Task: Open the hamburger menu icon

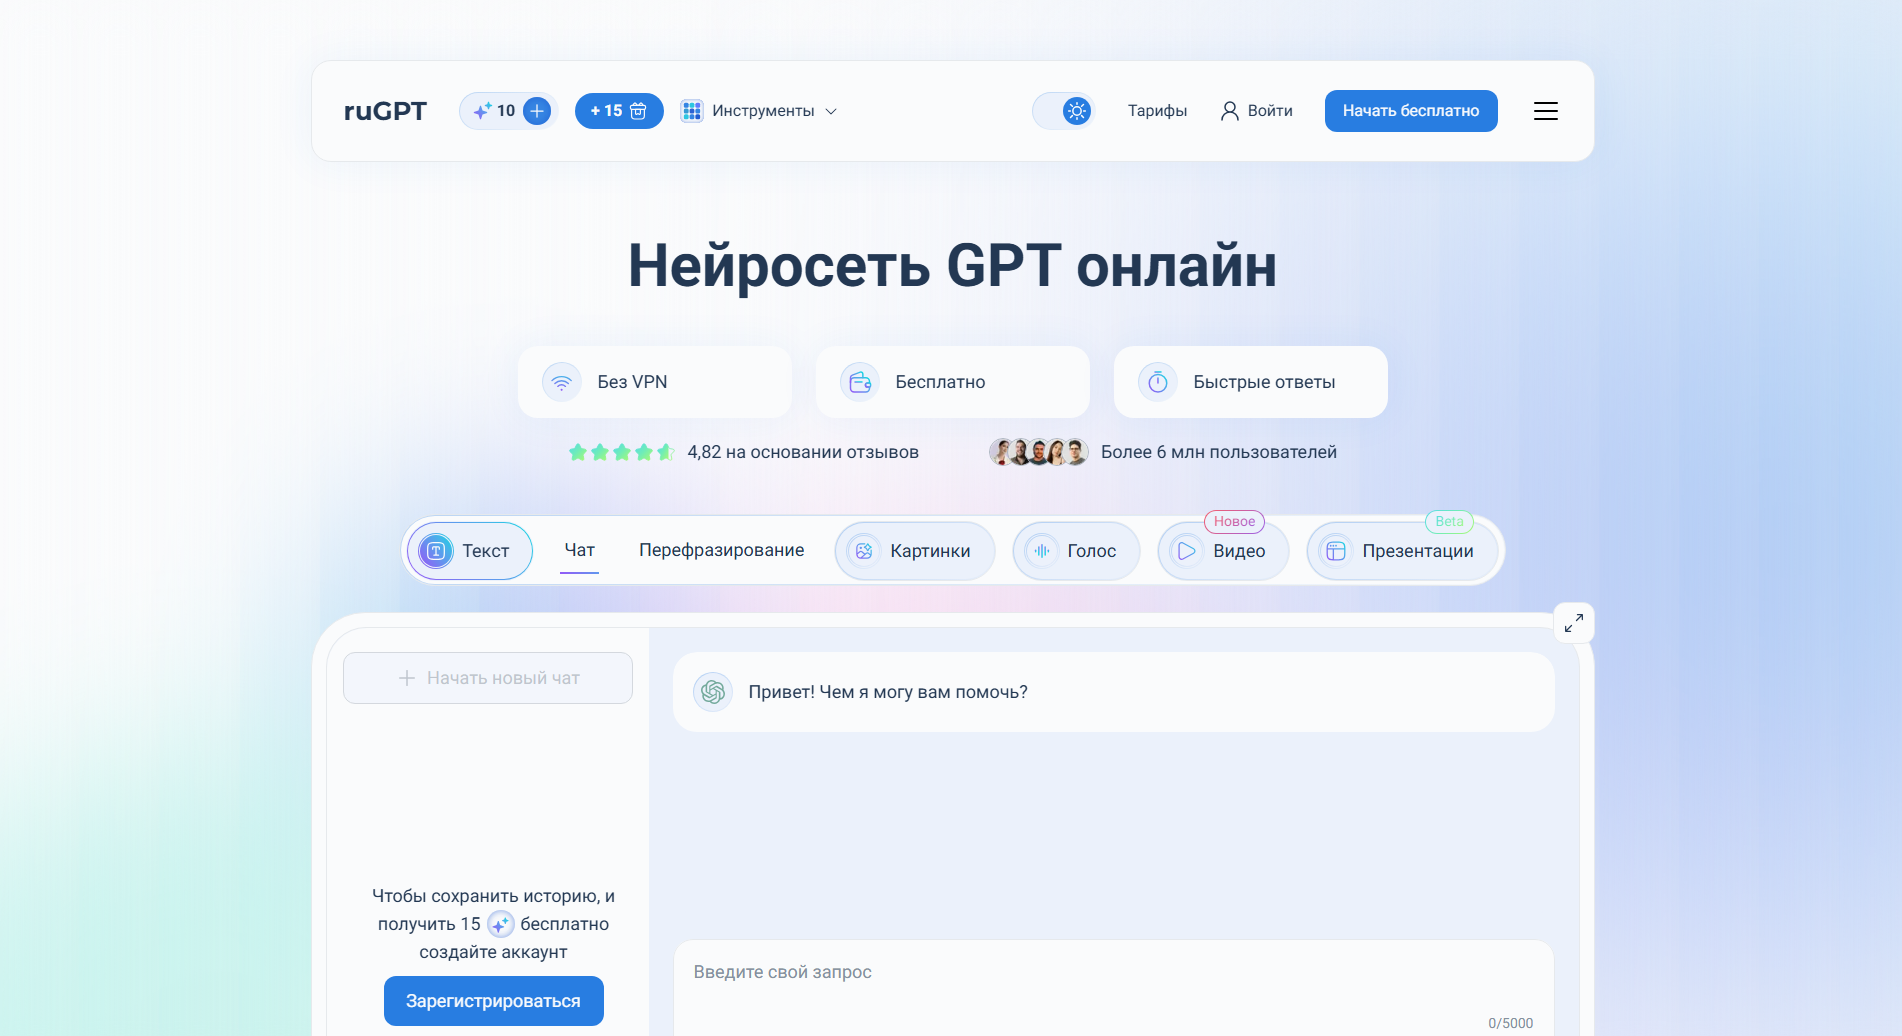Action: click(1545, 111)
